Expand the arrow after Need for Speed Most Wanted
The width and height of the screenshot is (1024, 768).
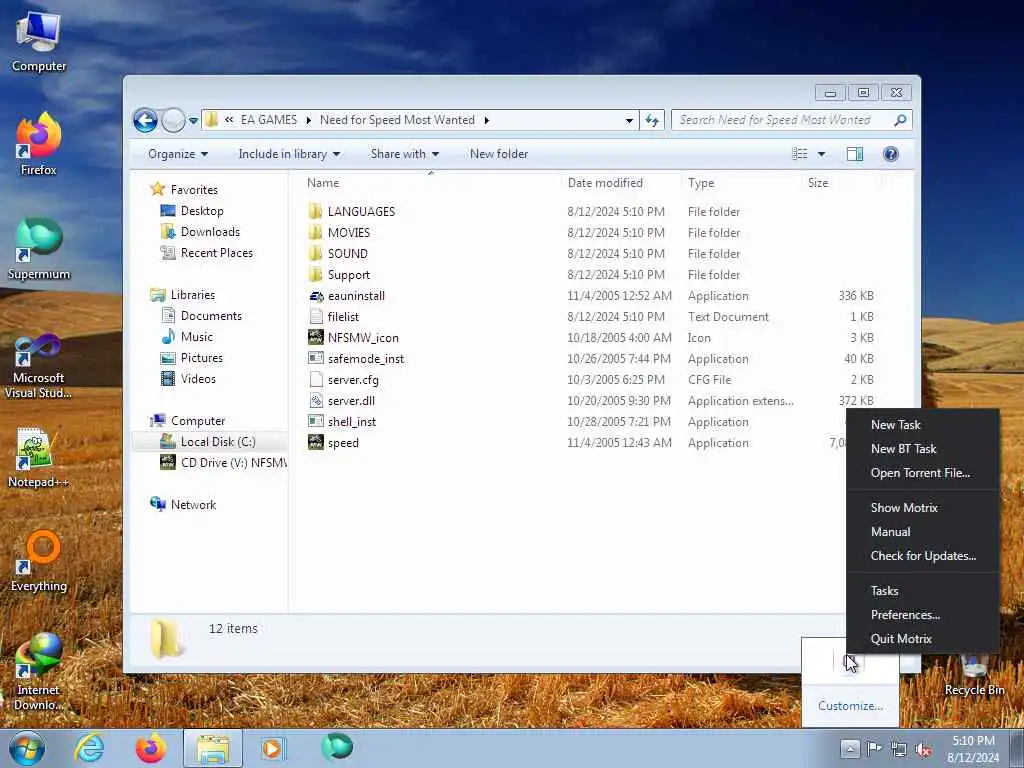487,120
